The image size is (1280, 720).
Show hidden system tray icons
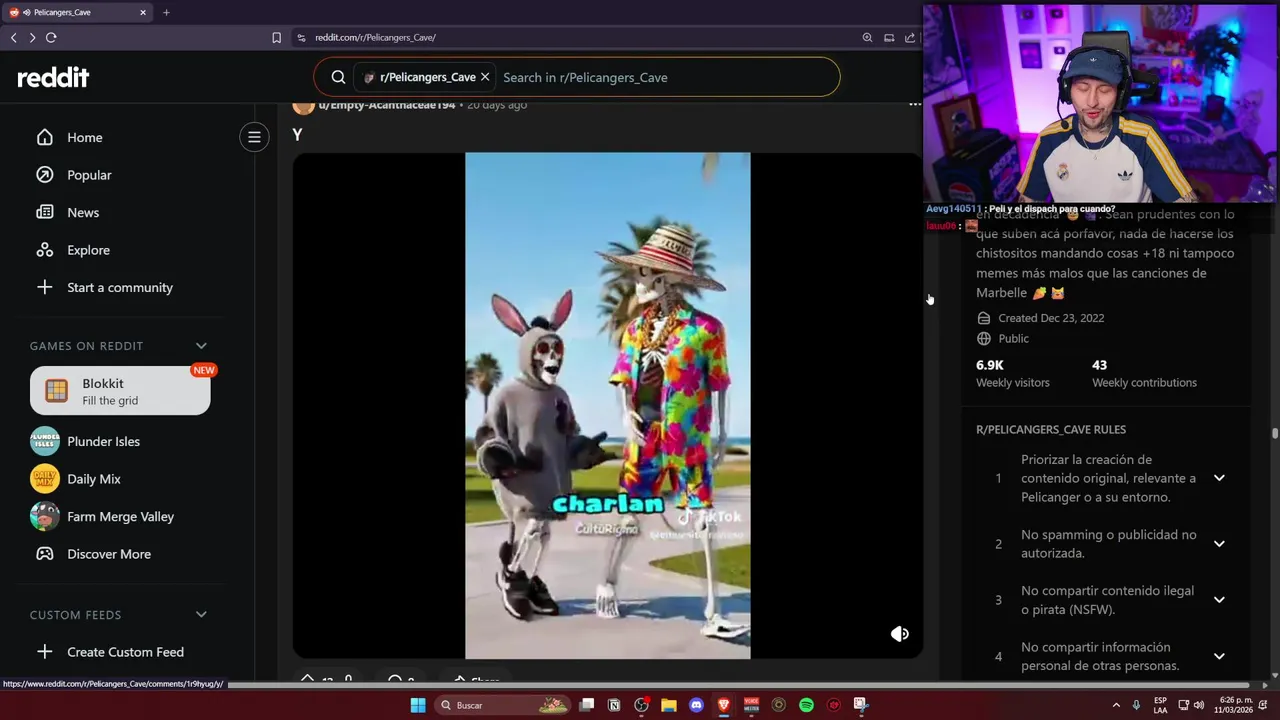coord(1116,705)
